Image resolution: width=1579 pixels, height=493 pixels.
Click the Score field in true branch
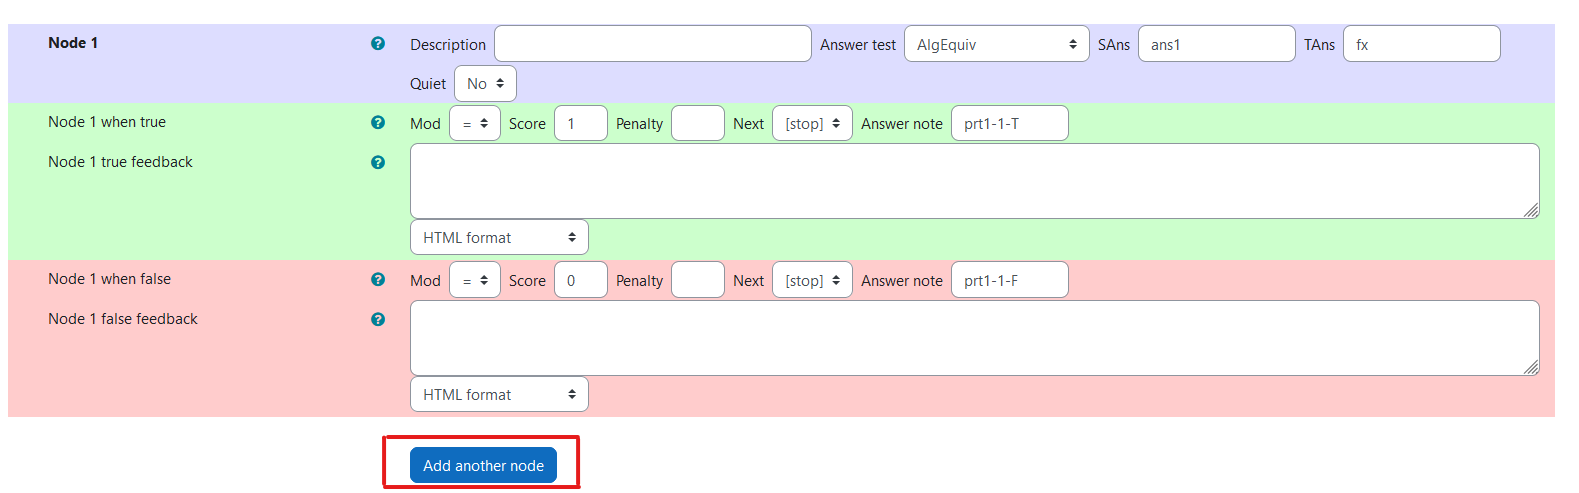click(x=580, y=124)
